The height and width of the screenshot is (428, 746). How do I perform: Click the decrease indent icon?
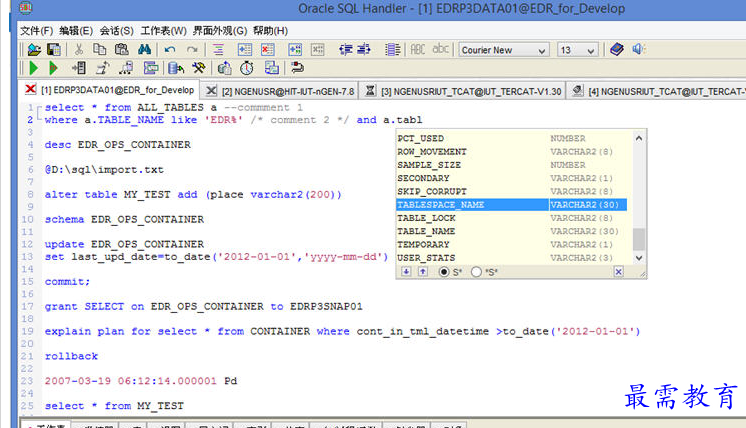click(346, 49)
